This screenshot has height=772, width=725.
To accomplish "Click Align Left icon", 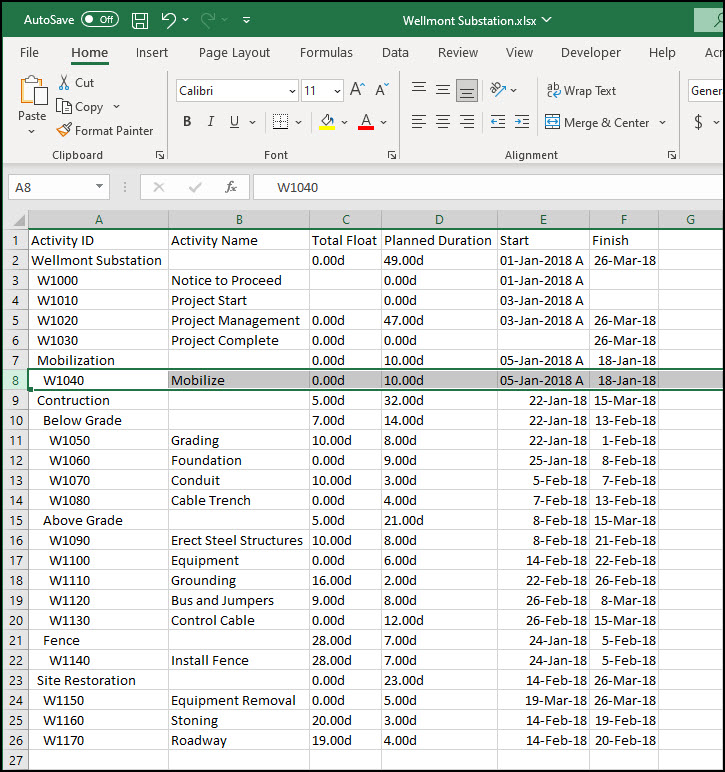I will click(419, 122).
